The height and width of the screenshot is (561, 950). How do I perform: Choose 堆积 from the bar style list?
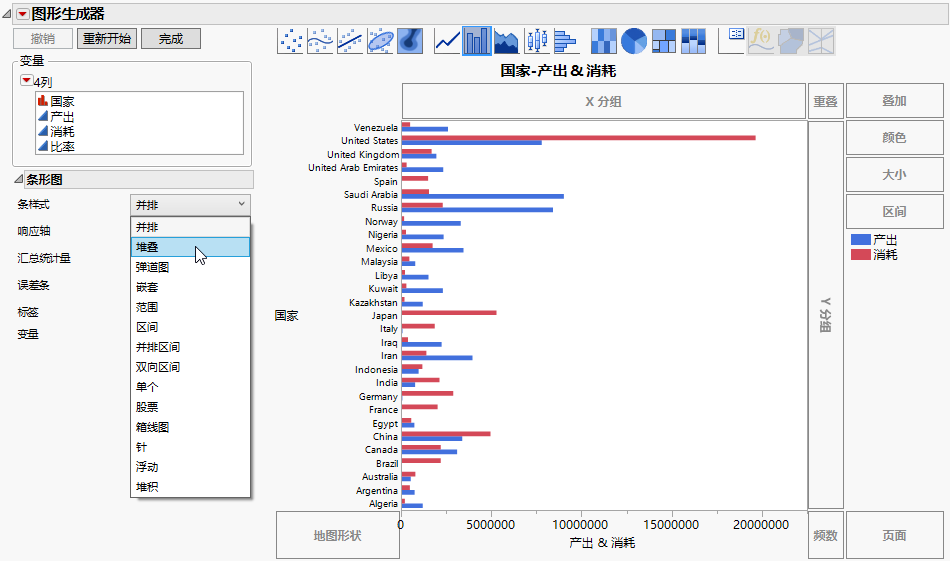190,487
